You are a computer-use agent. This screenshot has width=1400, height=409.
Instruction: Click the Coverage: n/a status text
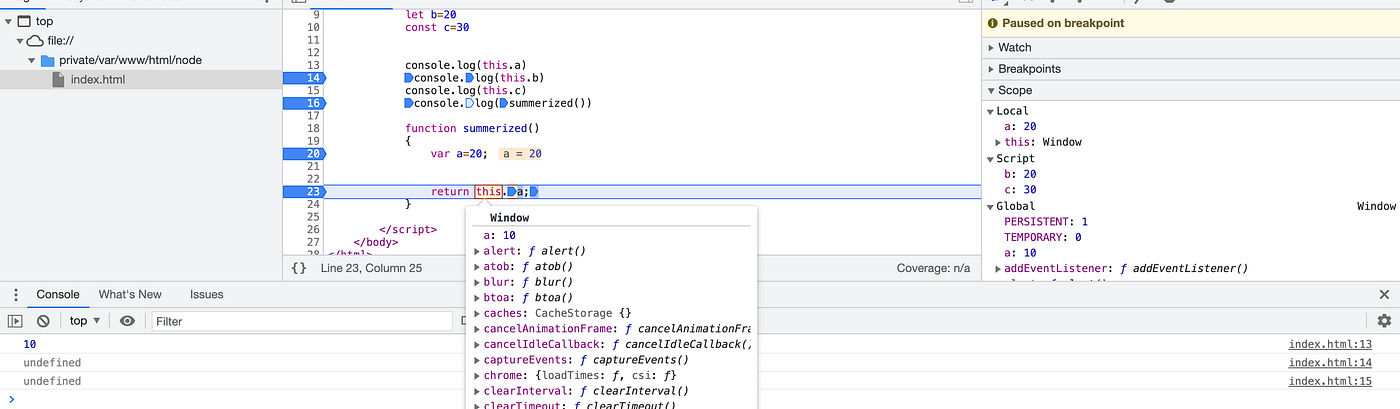click(x=935, y=268)
